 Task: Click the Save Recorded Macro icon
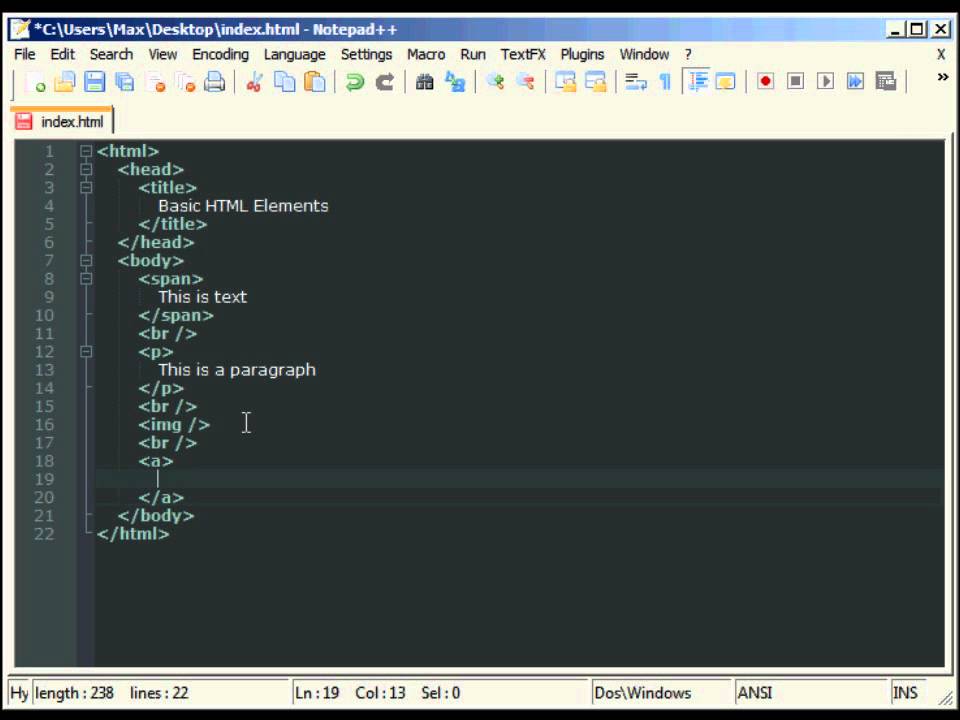pos(885,82)
